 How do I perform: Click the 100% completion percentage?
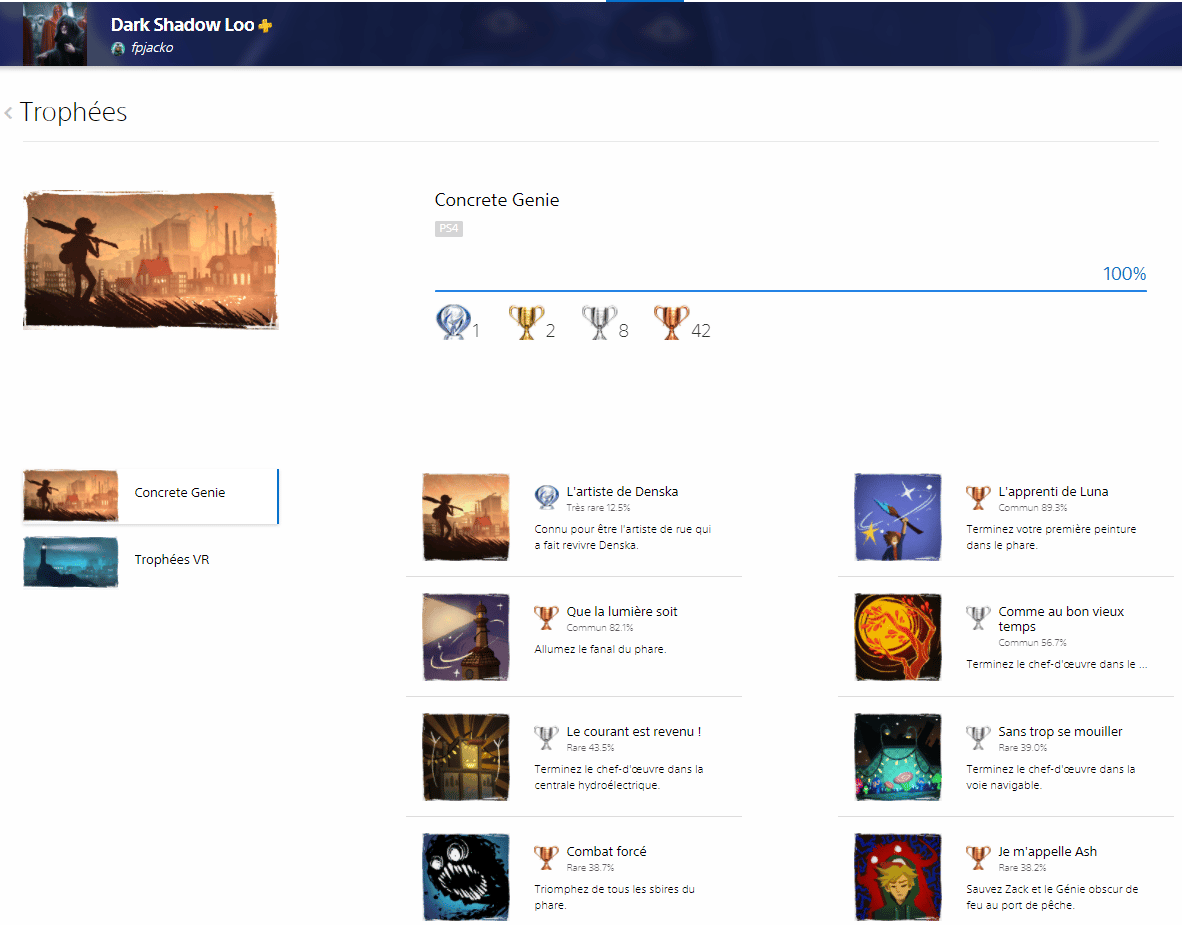pyautogui.click(x=1124, y=274)
